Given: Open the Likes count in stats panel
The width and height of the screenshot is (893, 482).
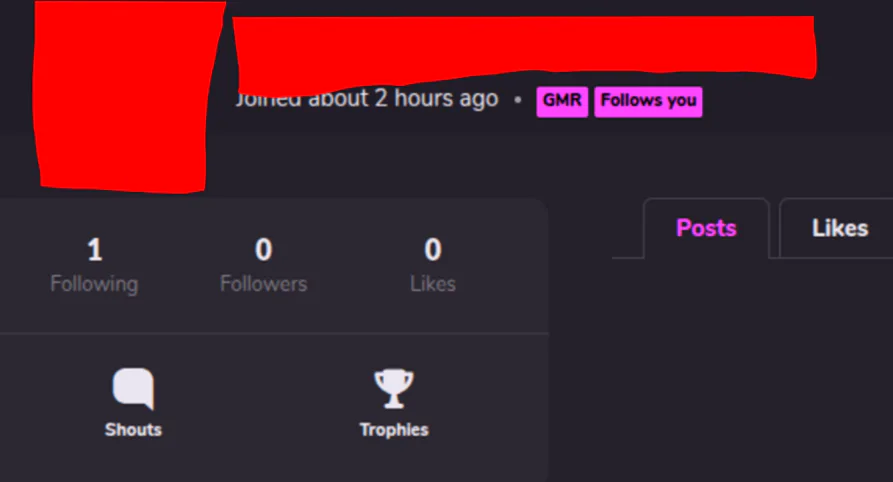Looking at the screenshot, I should coord(433,250).
